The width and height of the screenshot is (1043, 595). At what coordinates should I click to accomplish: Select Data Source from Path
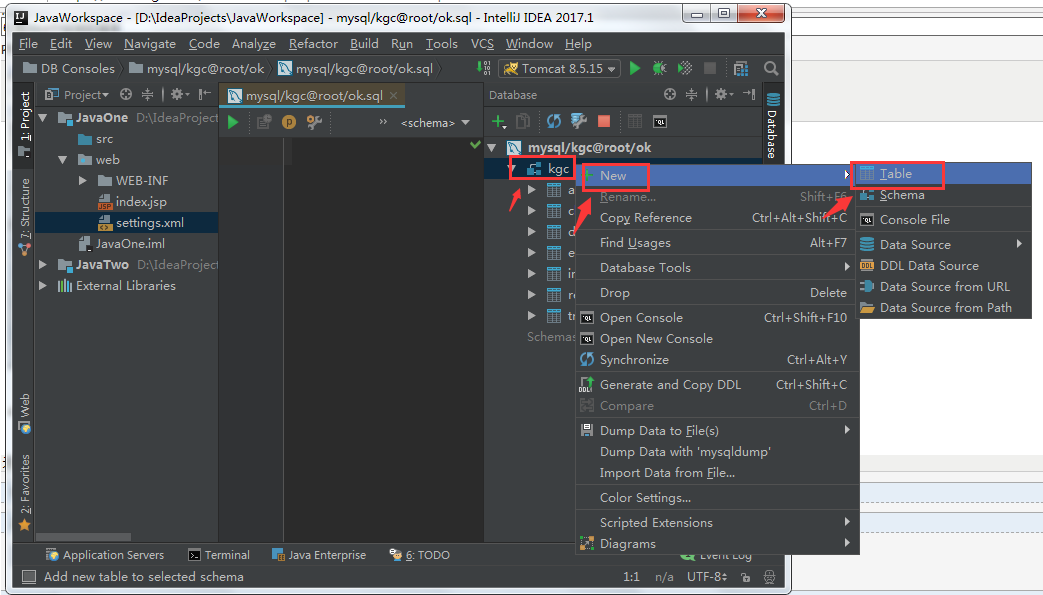coord(943,307)
